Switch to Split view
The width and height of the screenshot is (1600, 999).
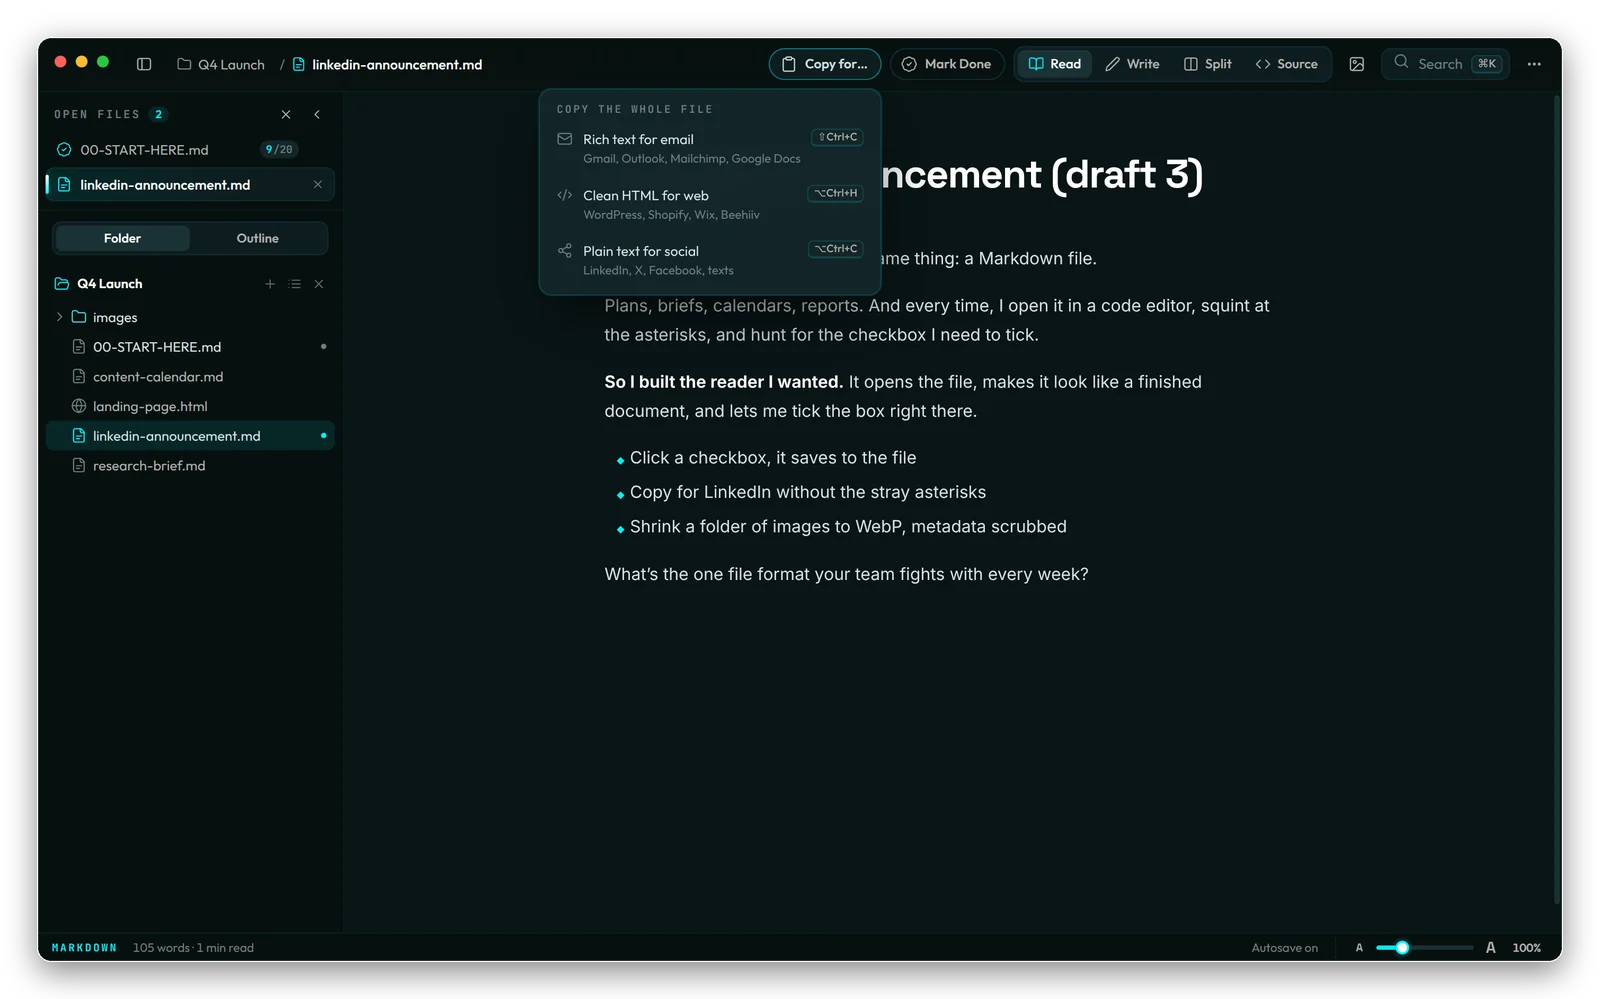click(1208, 64)
